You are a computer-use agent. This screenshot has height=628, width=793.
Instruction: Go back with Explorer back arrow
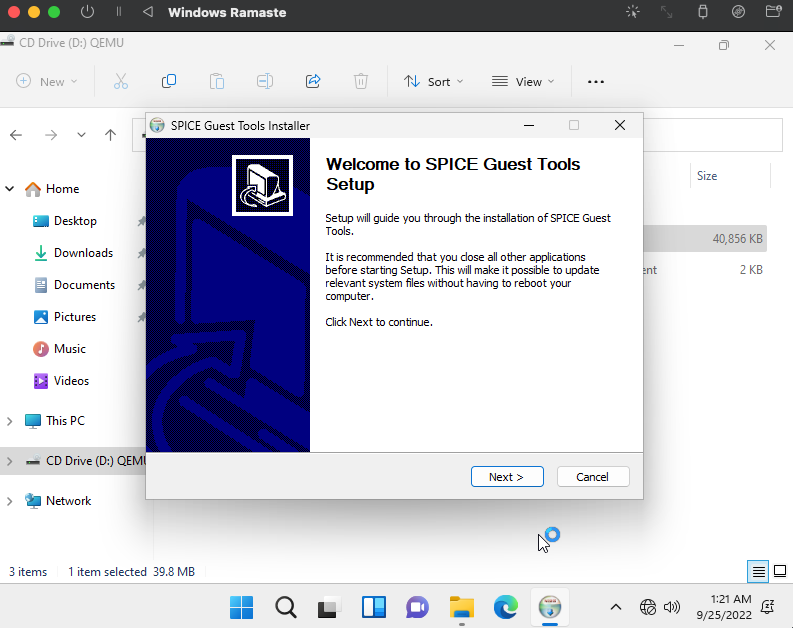click(16, 135)
